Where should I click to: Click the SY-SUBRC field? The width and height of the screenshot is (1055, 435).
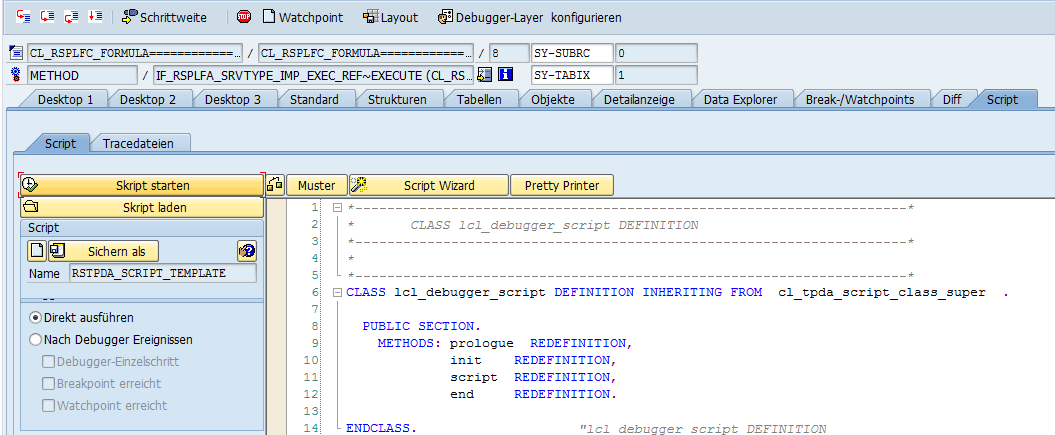(572, 53)
